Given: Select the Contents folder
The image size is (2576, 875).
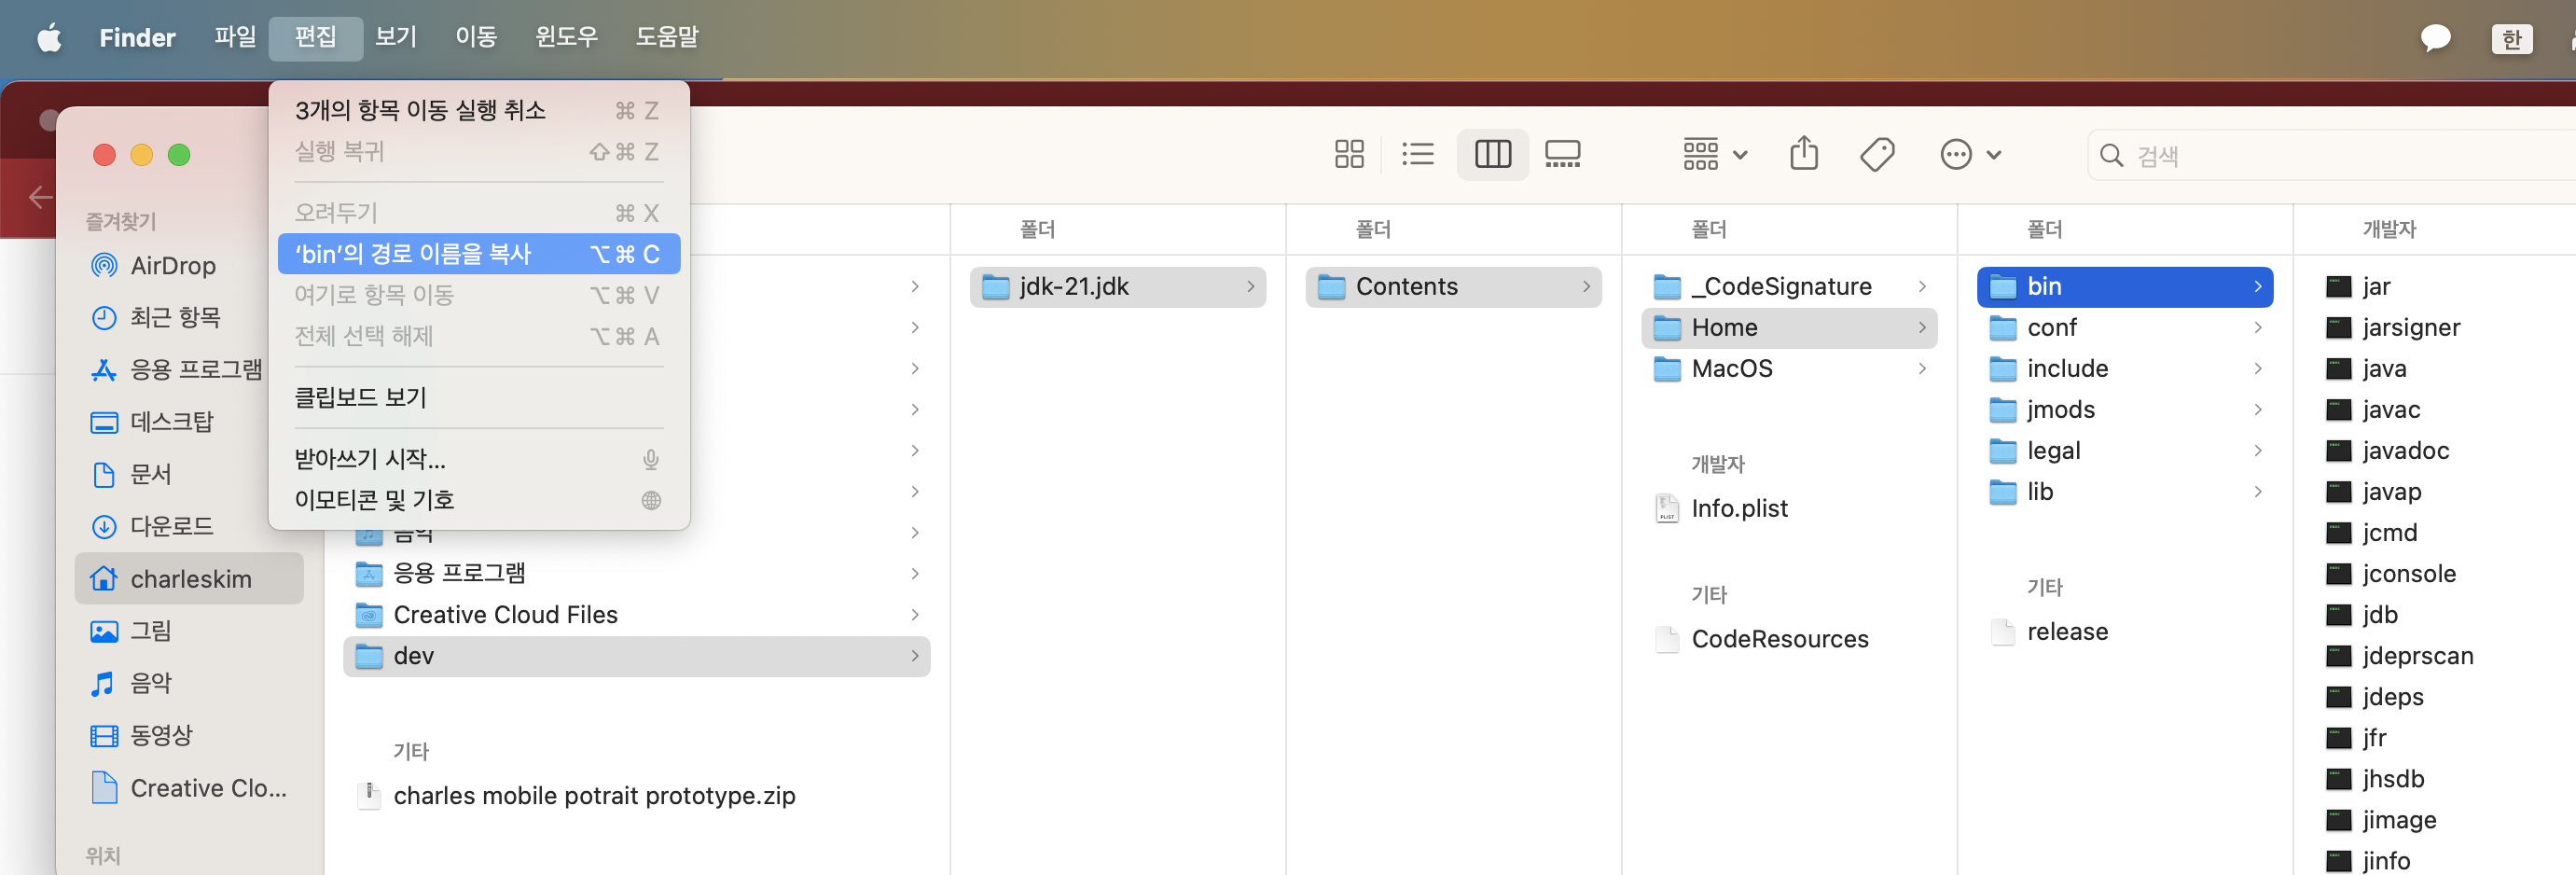Looking at the screenshot, I should tap(1453, 287).
